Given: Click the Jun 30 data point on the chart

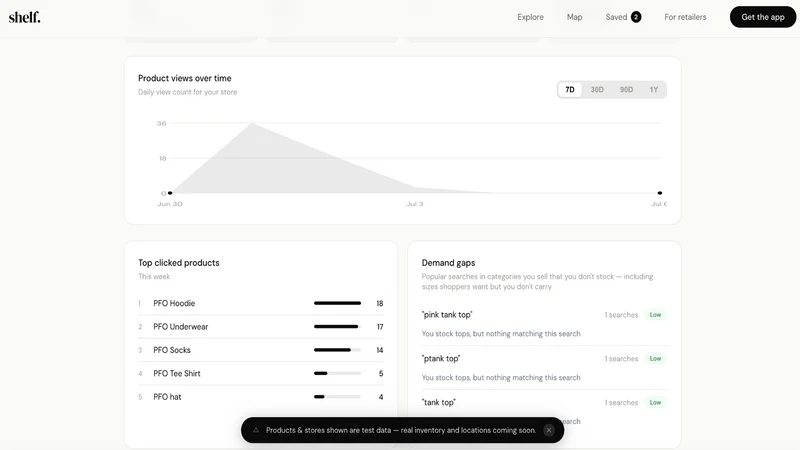Looking at the screenshot, I should pyautogui.click(x=170, y=193).
